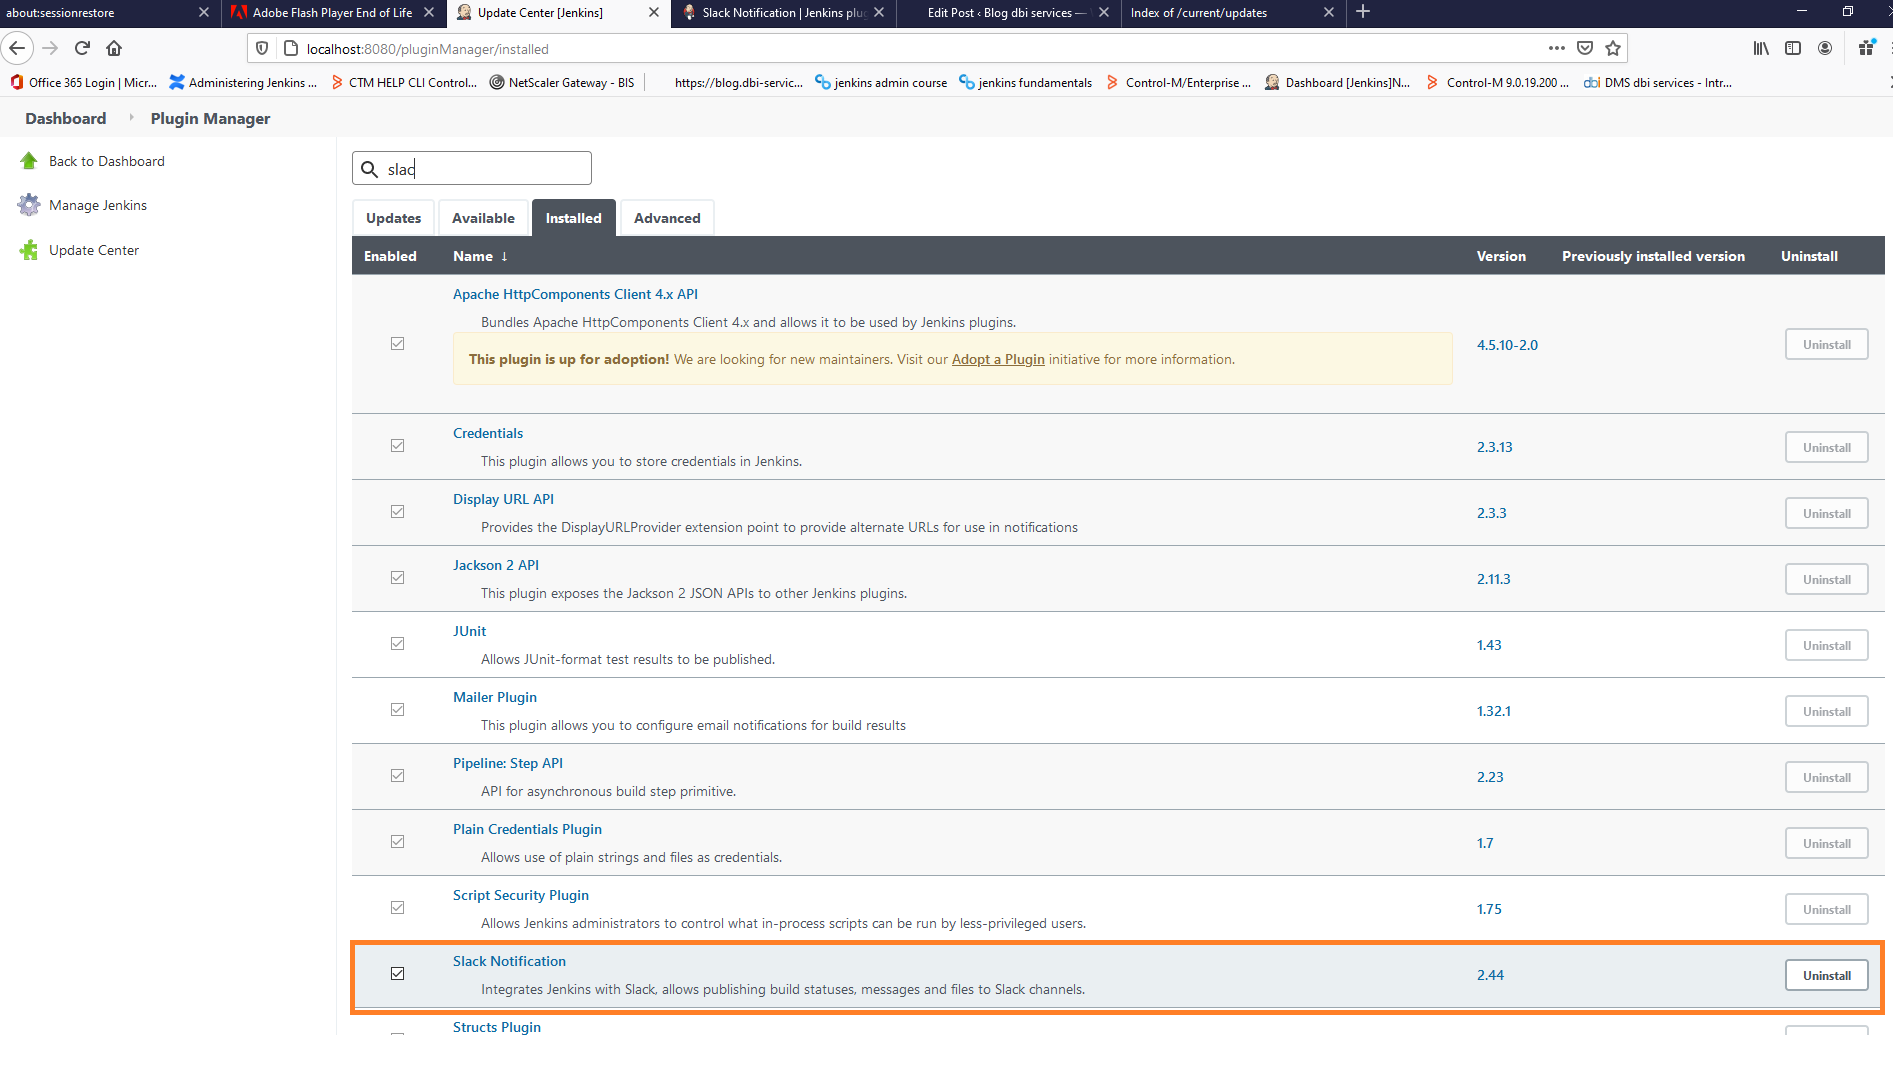
Task: Close the Update Center [Jenkins] tab
Action: tap(654, 12)
